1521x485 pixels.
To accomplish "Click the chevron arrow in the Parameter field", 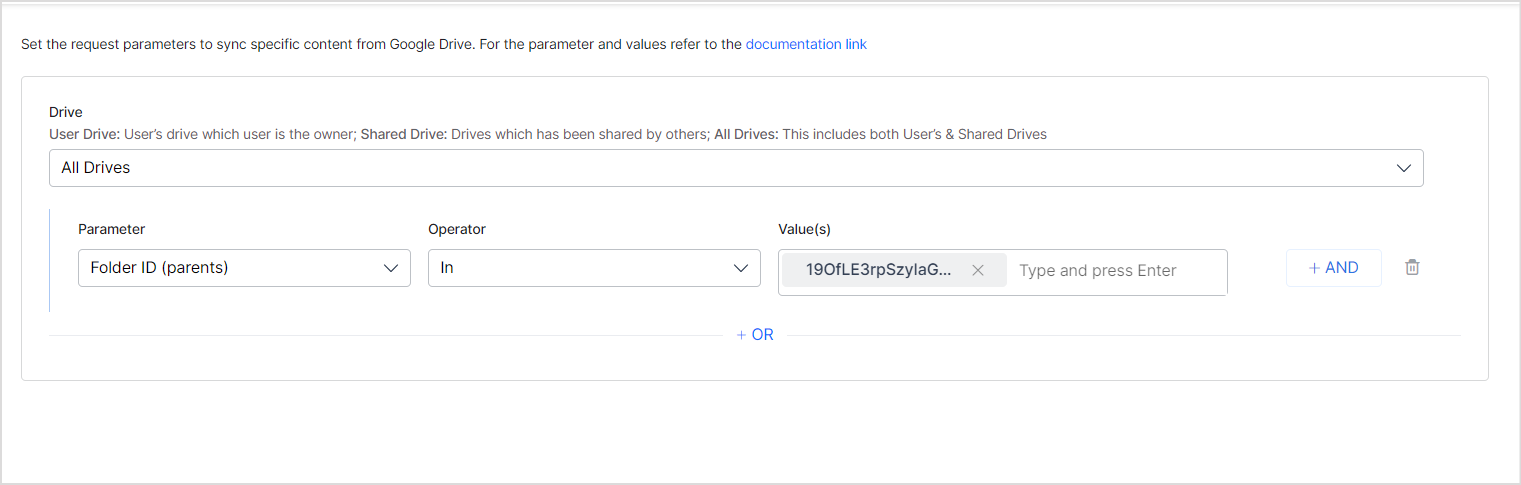I will pyautogui.click(x=391, y=268).
